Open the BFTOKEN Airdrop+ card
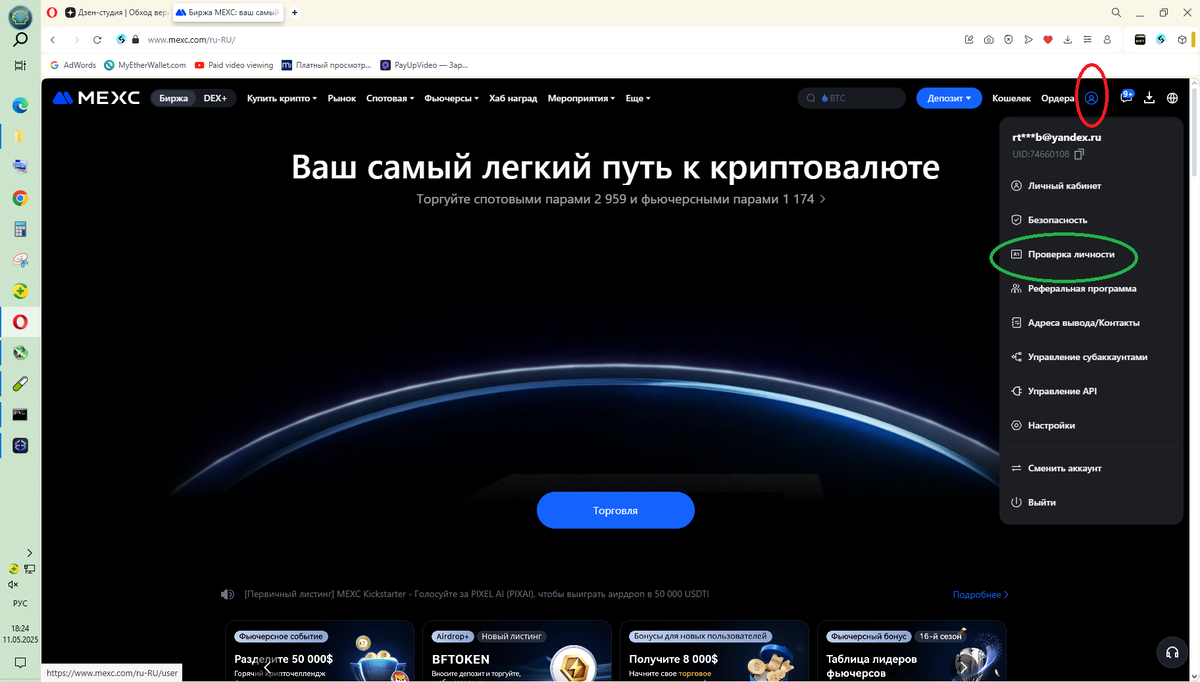The height and width of the screenshot is (682, 1200). (x=516, y=651)
